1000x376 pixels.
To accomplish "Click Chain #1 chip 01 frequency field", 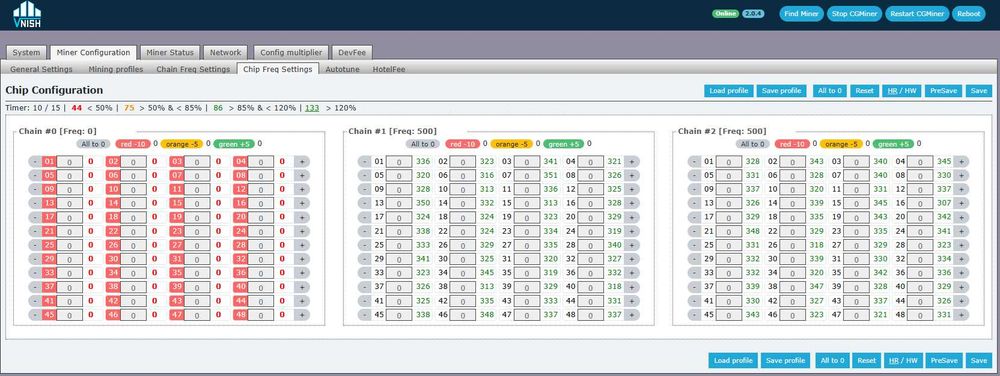I will point(399,162).
